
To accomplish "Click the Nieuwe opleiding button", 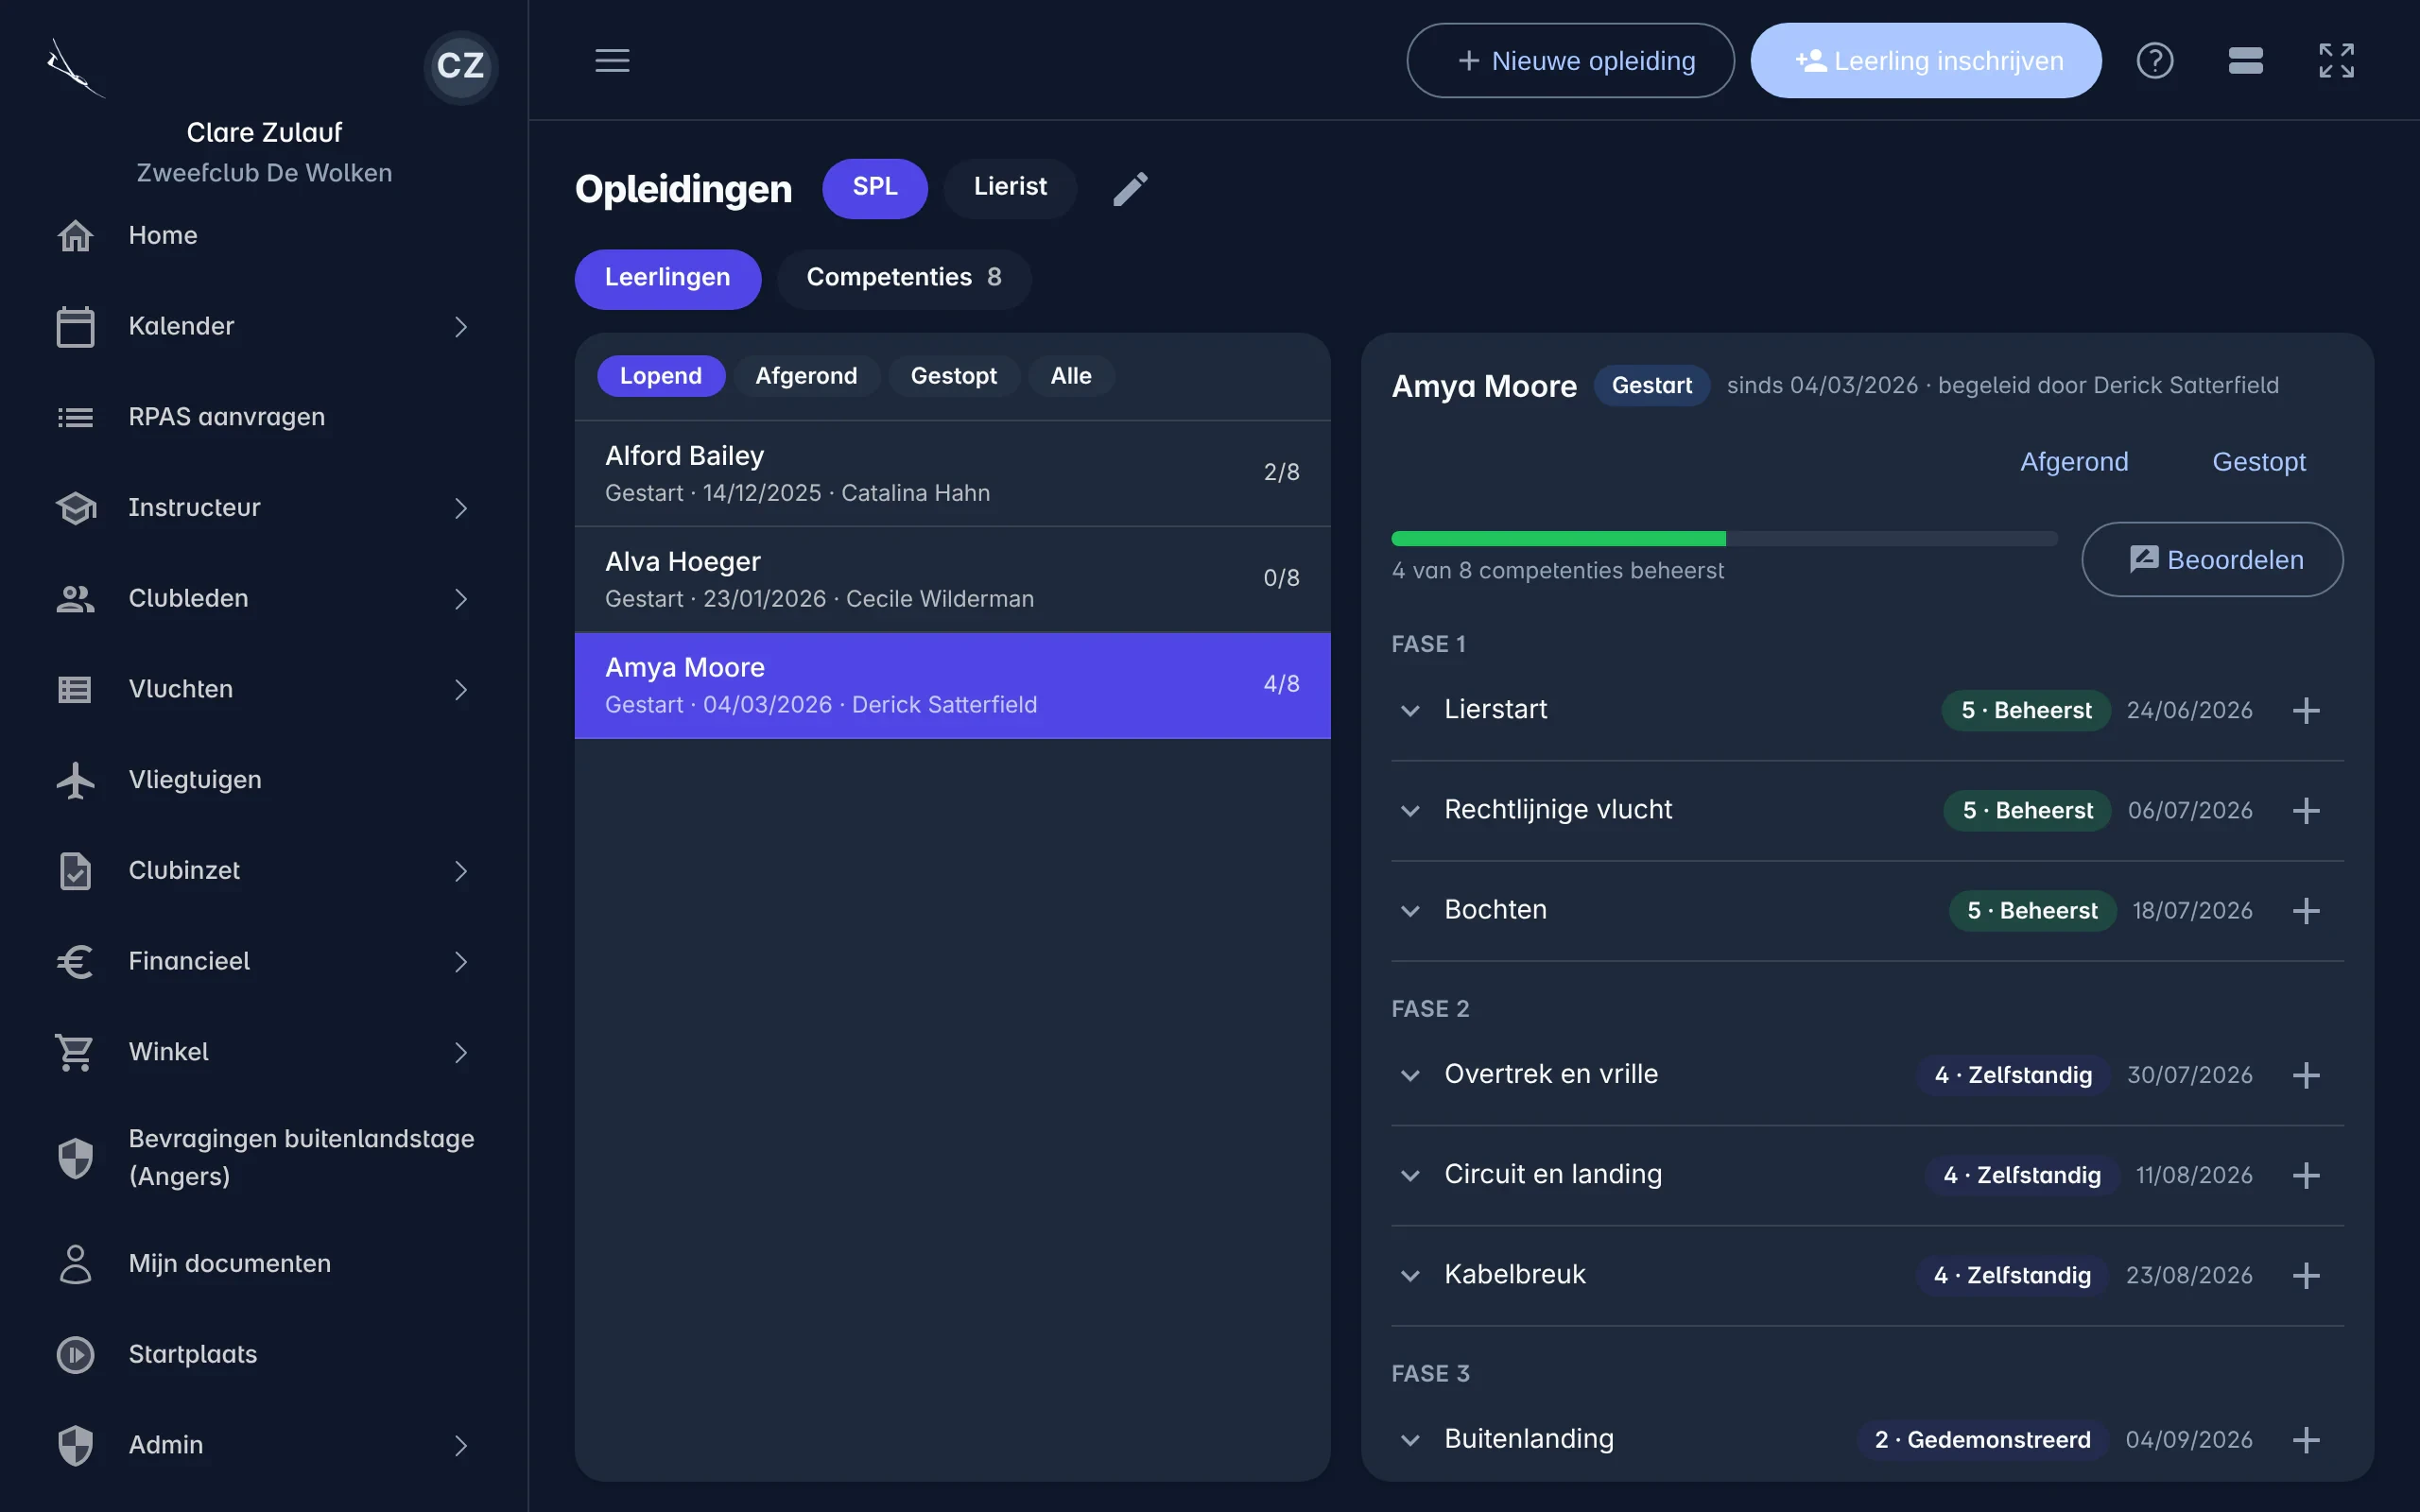I will coord(1570,60).
